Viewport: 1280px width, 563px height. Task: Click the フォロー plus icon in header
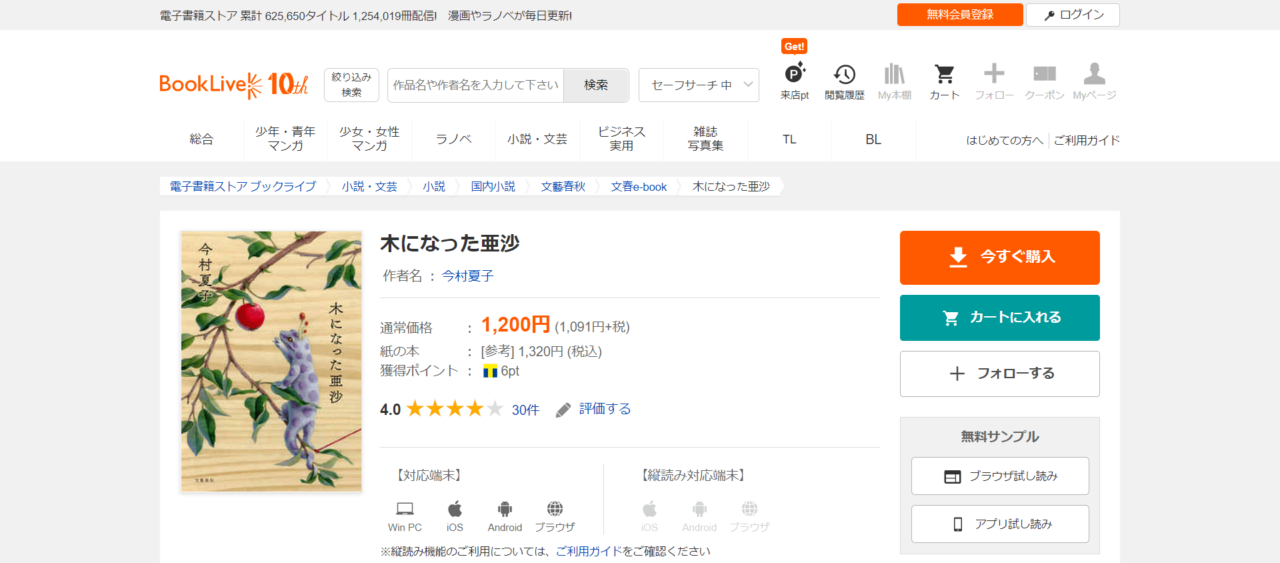point(994,75)
